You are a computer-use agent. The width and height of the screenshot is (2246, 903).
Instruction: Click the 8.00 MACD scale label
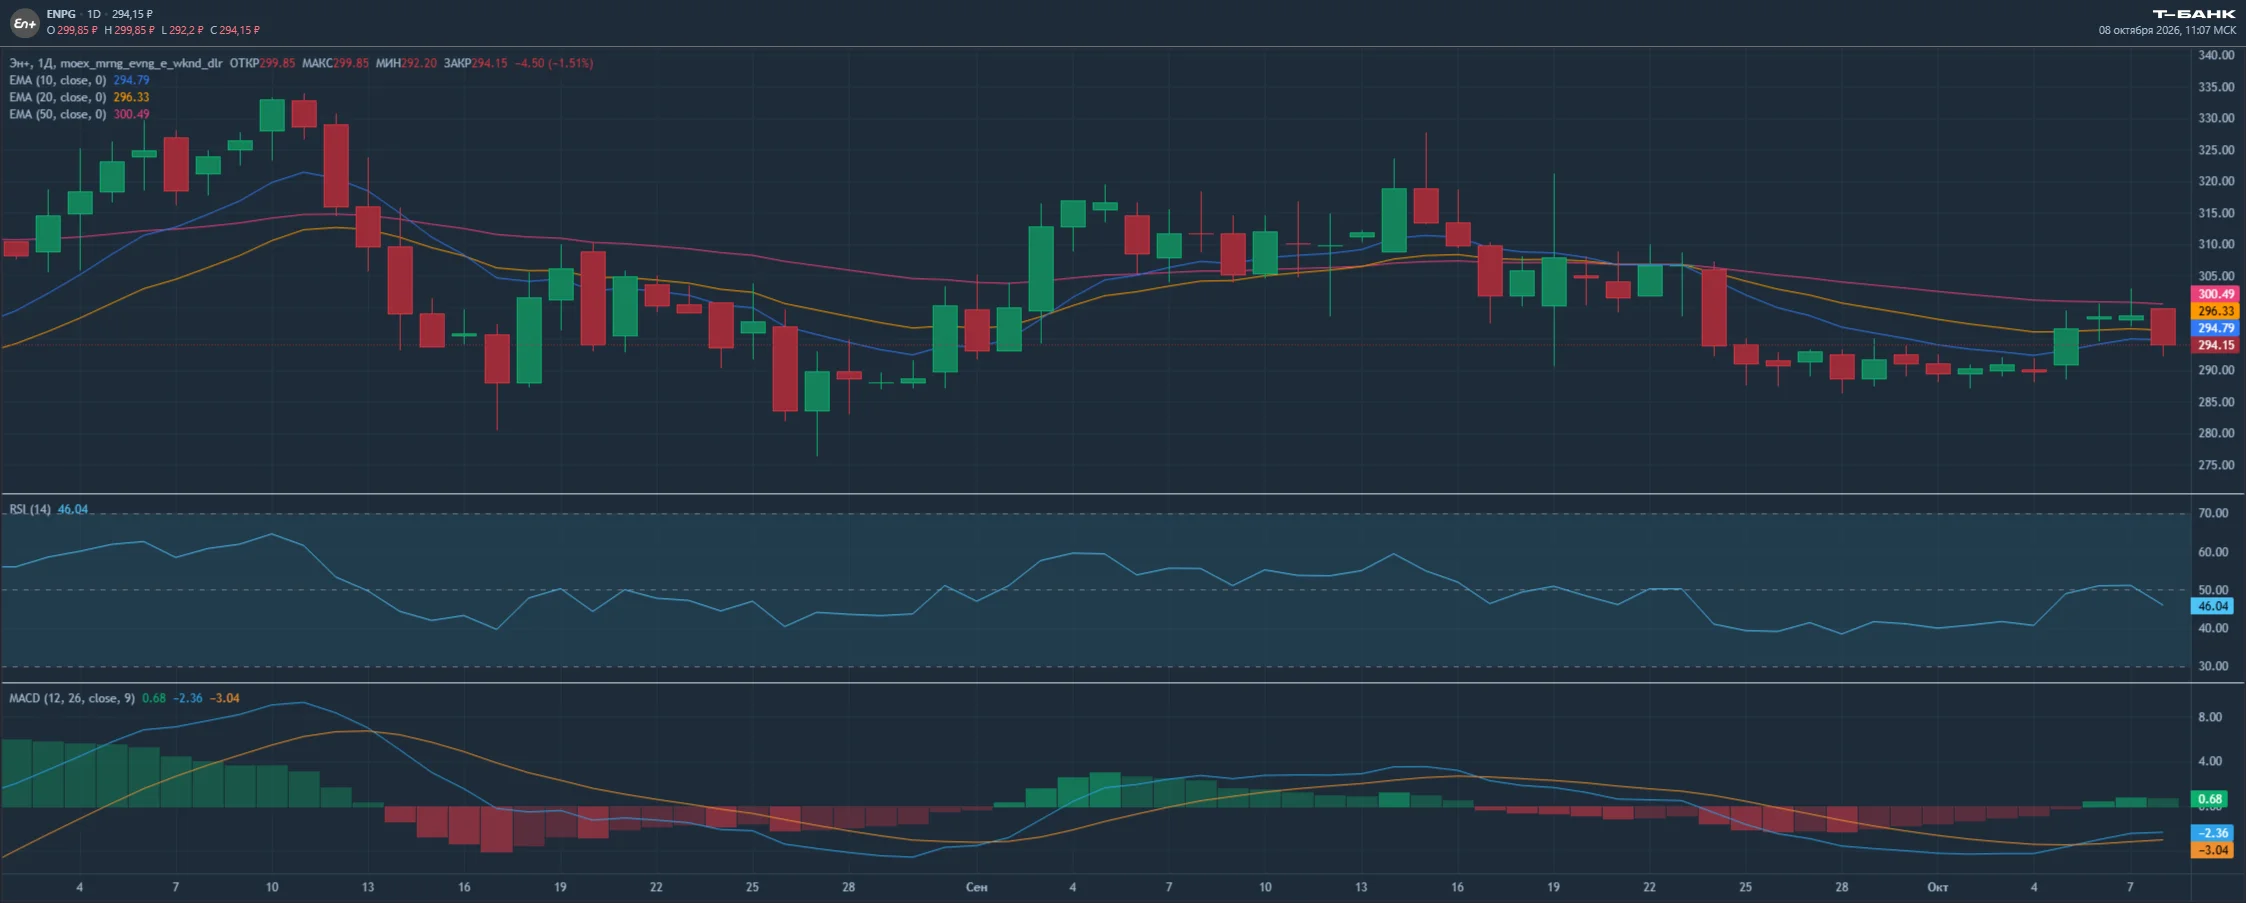[2210, 717]
